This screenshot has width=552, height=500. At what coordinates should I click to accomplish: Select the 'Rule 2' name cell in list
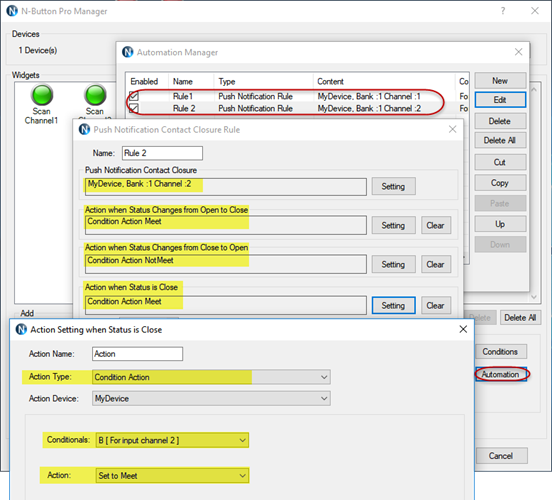[x=184, y=108]
